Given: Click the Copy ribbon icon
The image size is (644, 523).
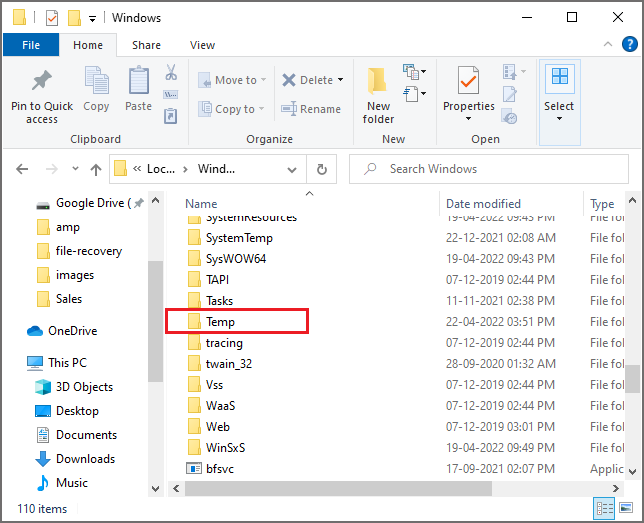Looking at the screenshot, I should pyautogui.click(x=97, y=81).
